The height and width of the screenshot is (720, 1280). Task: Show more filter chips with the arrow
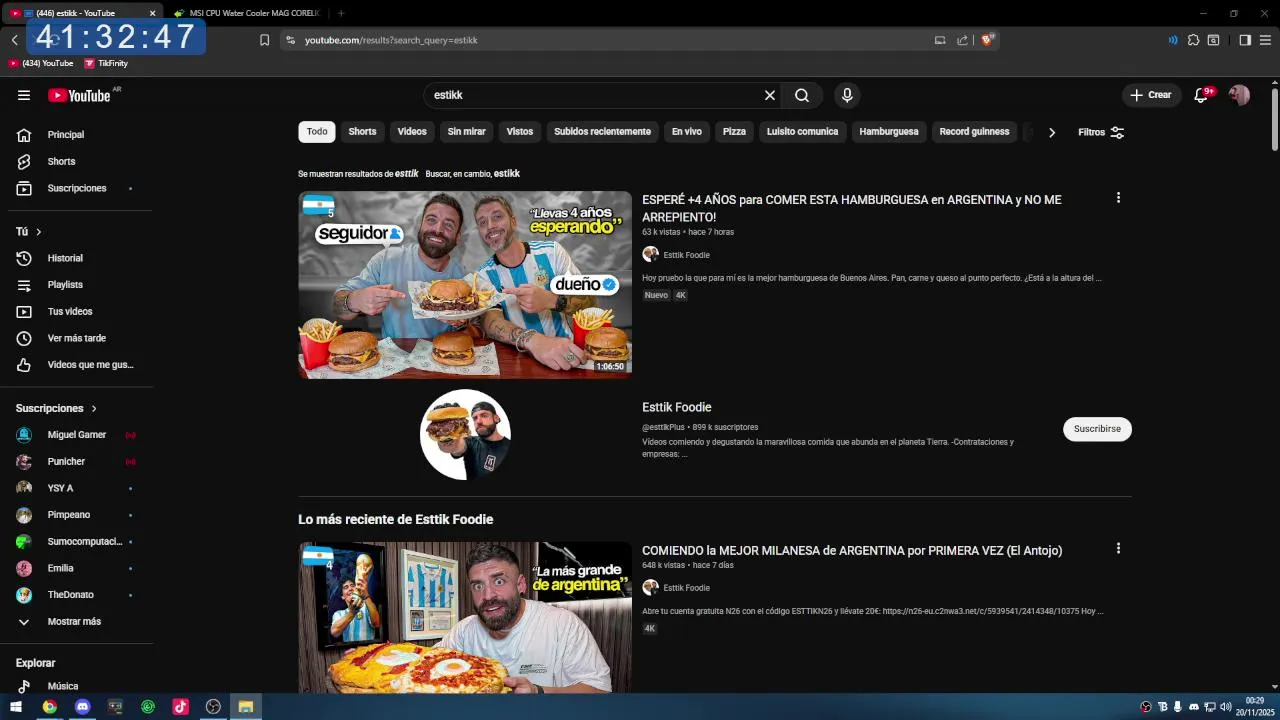(x=1051, y=132)
